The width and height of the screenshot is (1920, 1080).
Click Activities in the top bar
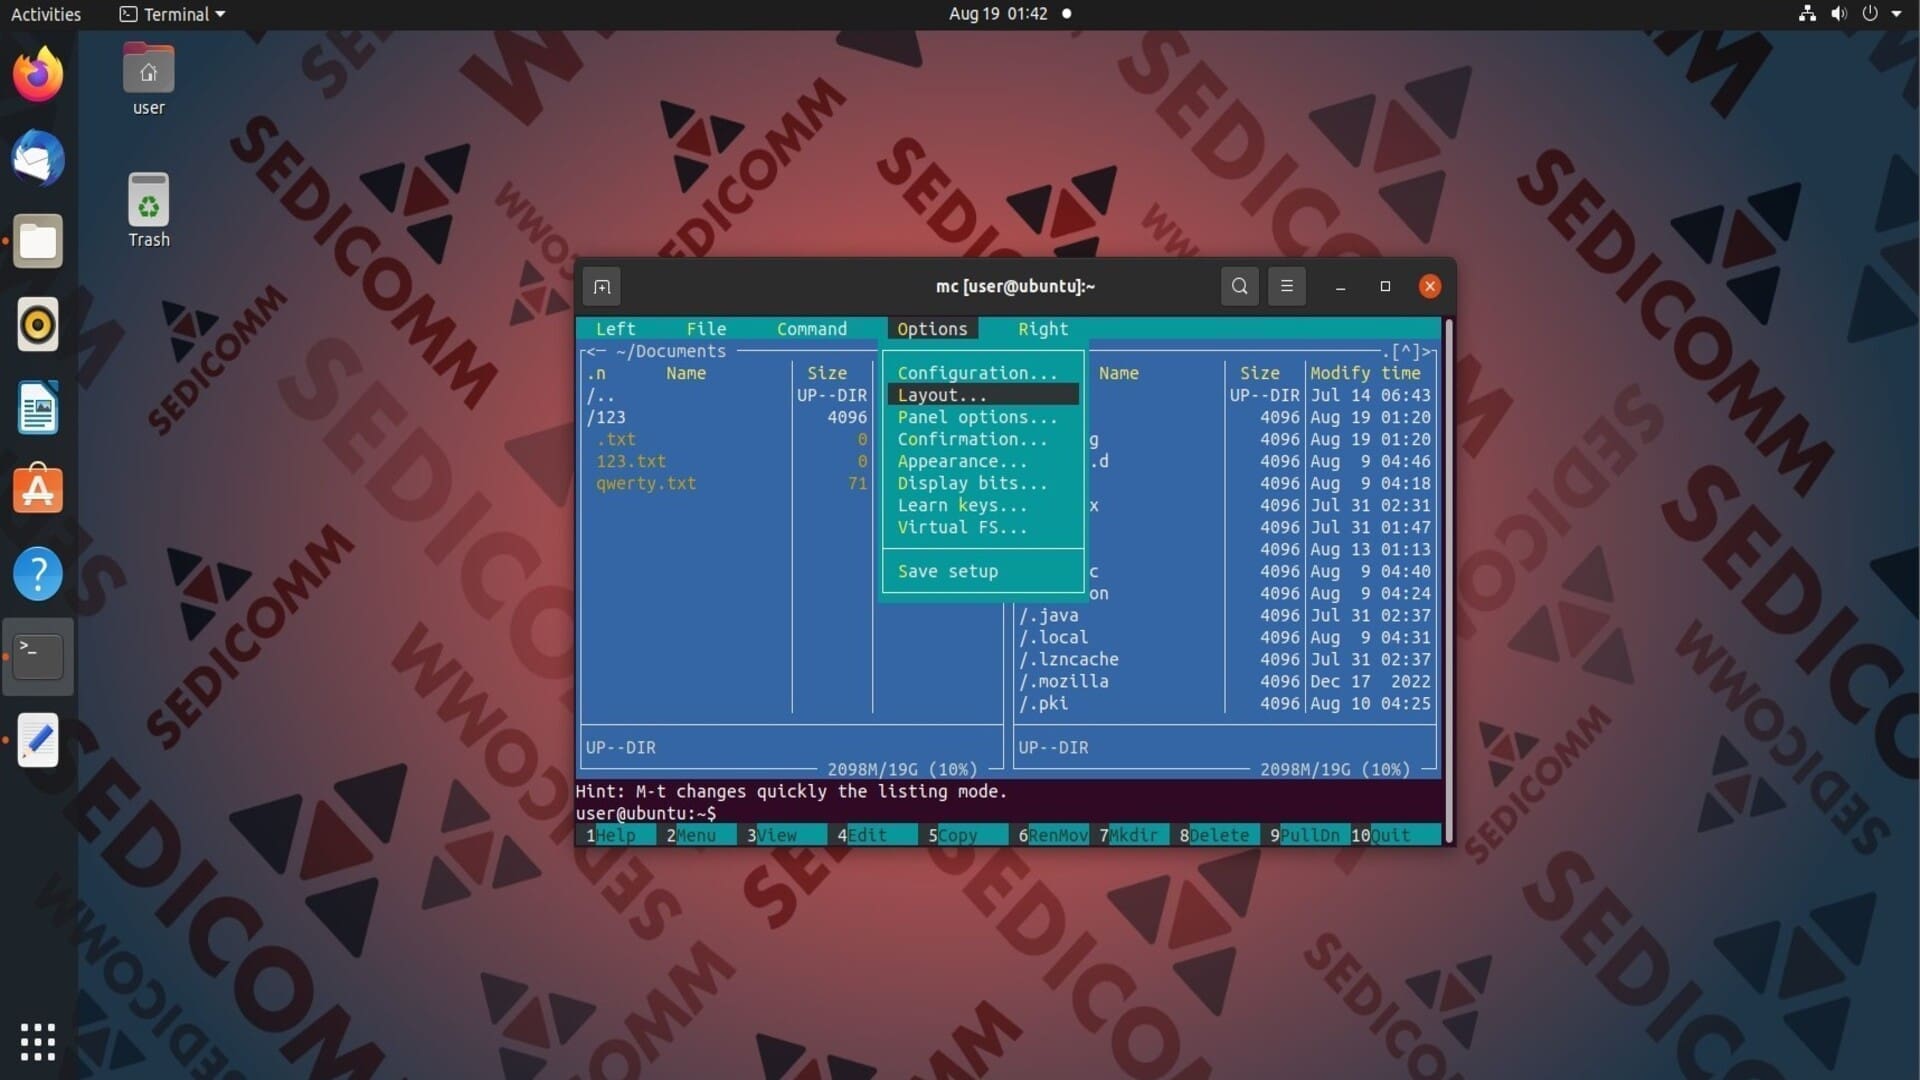(46, 14)
